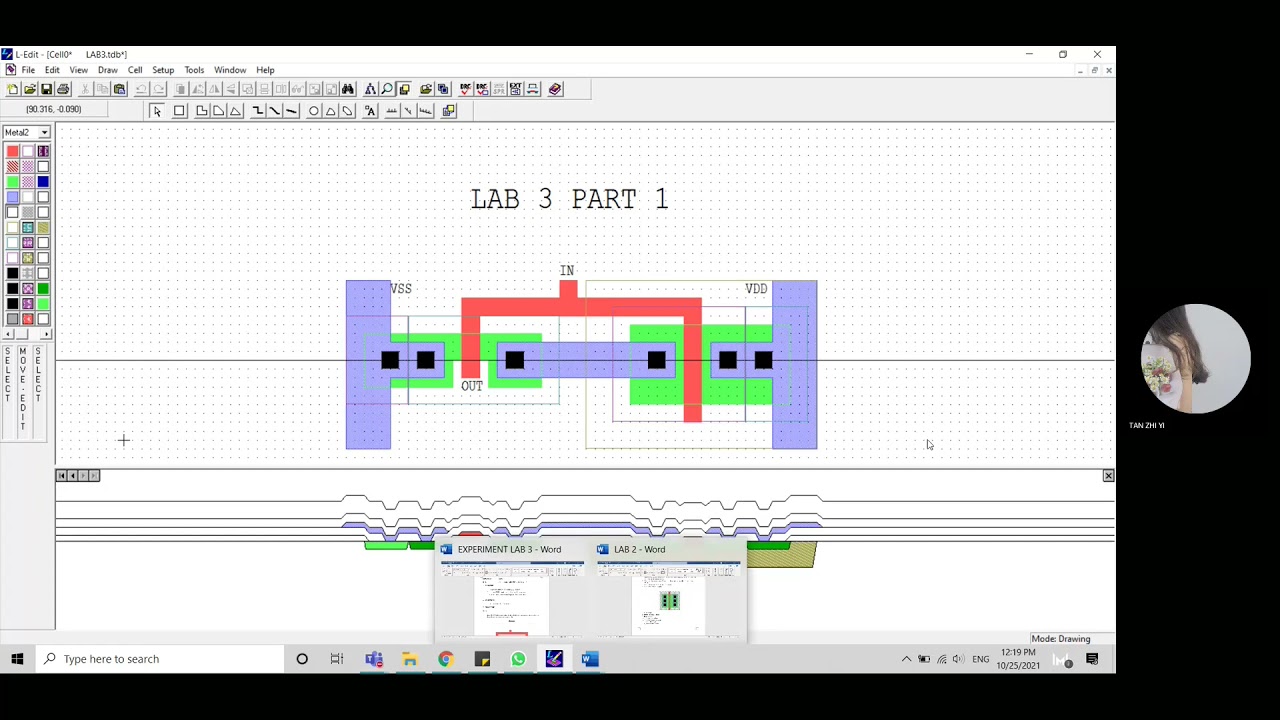Select the ruler measurement tool
The image size is (1280, 720).
(x=391, y=111)
